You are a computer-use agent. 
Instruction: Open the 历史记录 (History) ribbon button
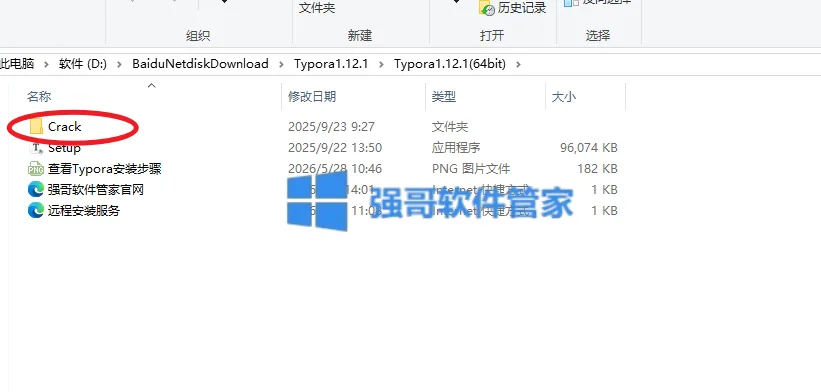pos(513,8)
